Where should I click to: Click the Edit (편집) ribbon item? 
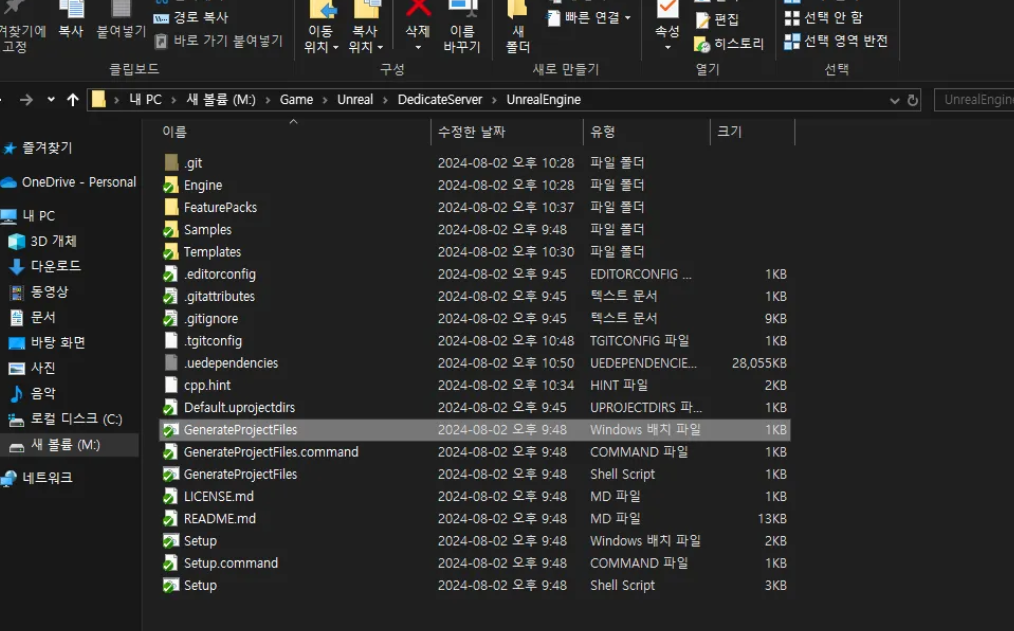(x=717, y=20)
